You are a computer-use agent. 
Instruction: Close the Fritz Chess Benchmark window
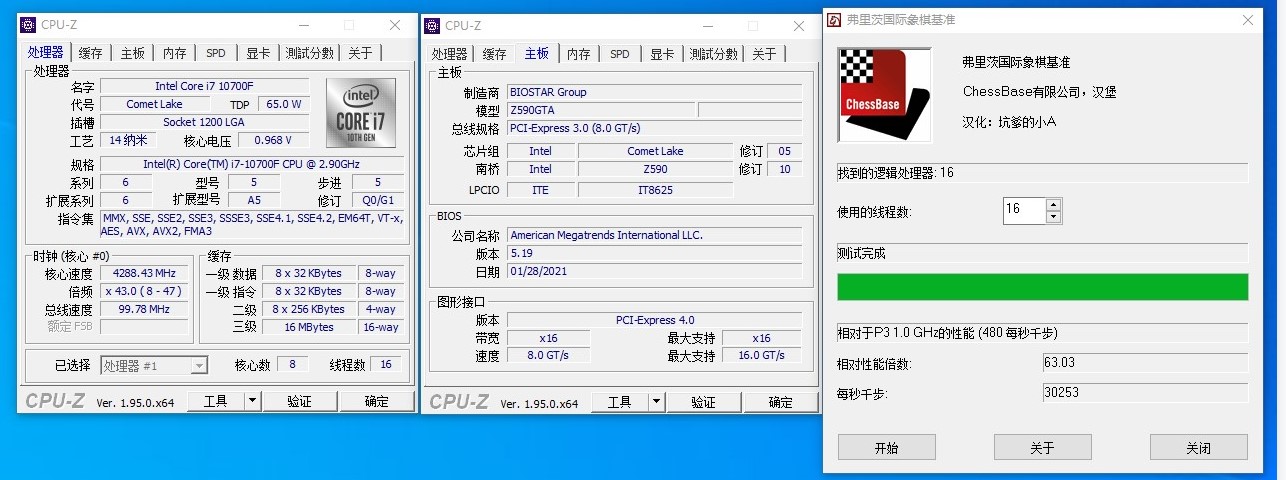tap(1246, 19)
